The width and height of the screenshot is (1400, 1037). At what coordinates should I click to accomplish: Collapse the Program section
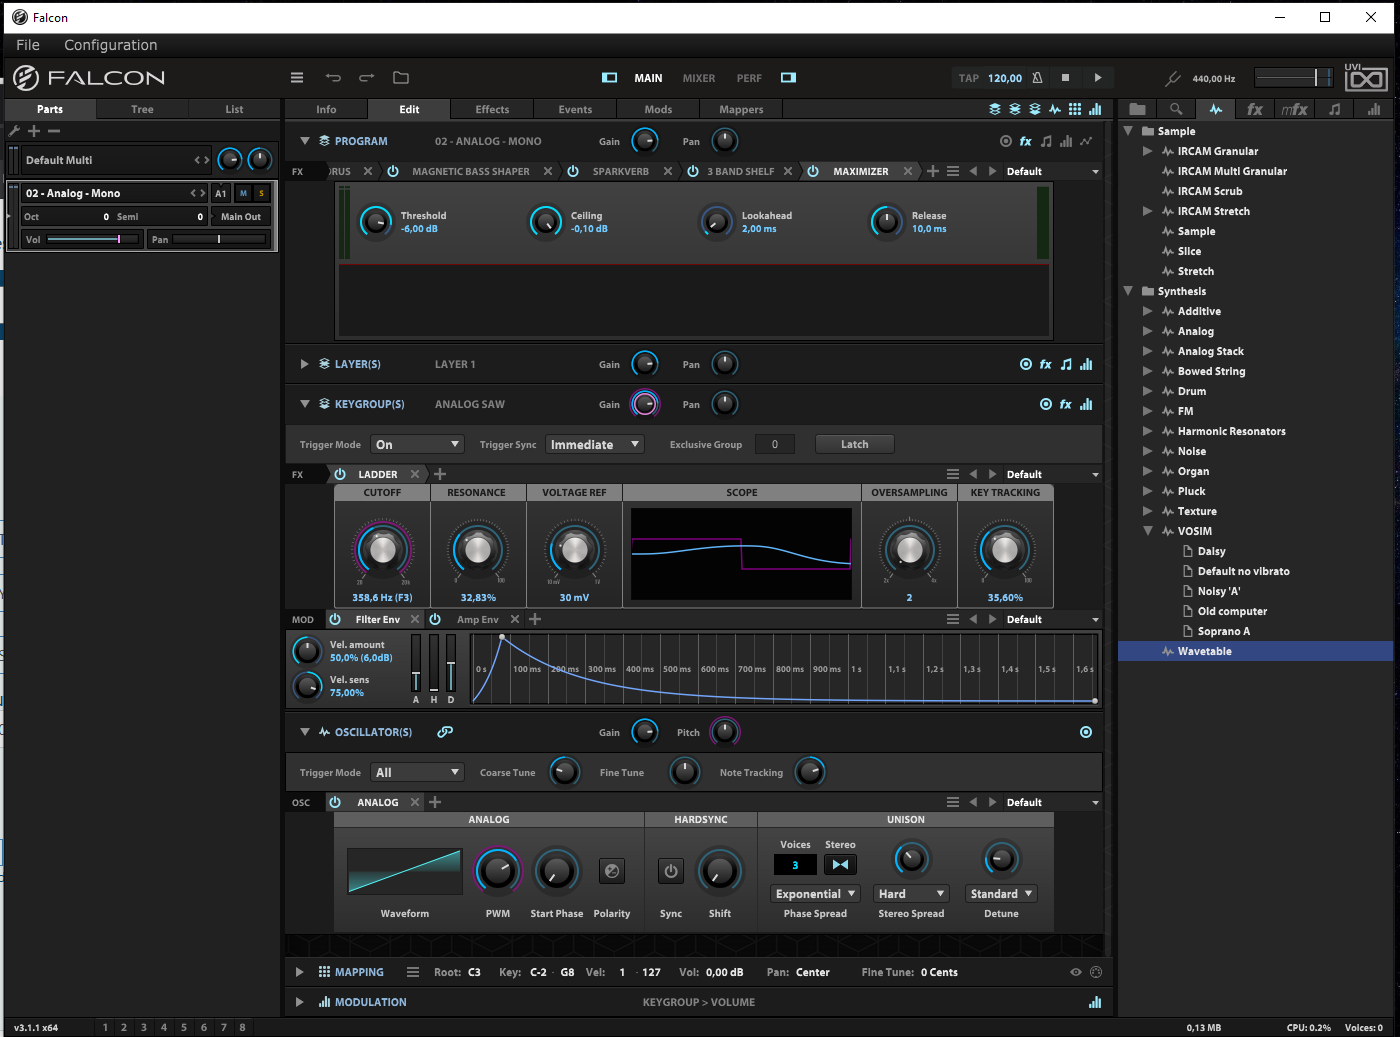[305, 141]
